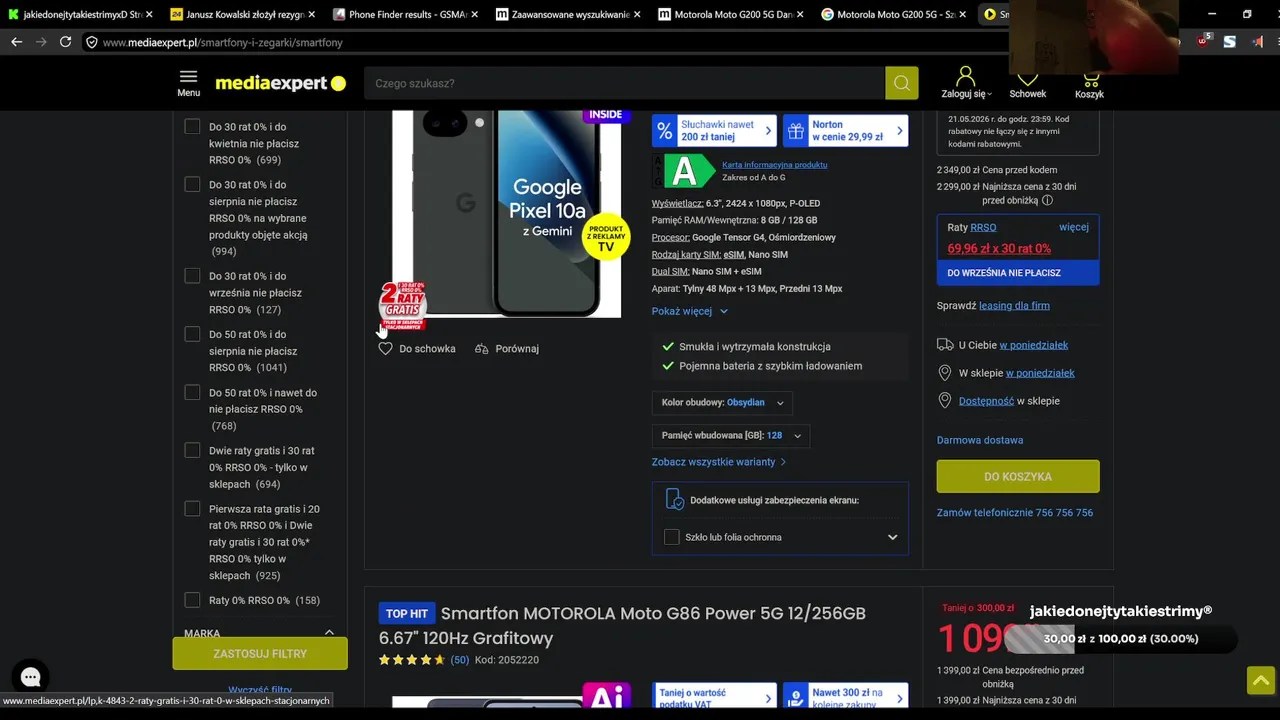This screenshot has width=1280, height=720.
Task: Click the search magnifier button
Action: coord(901,83)
